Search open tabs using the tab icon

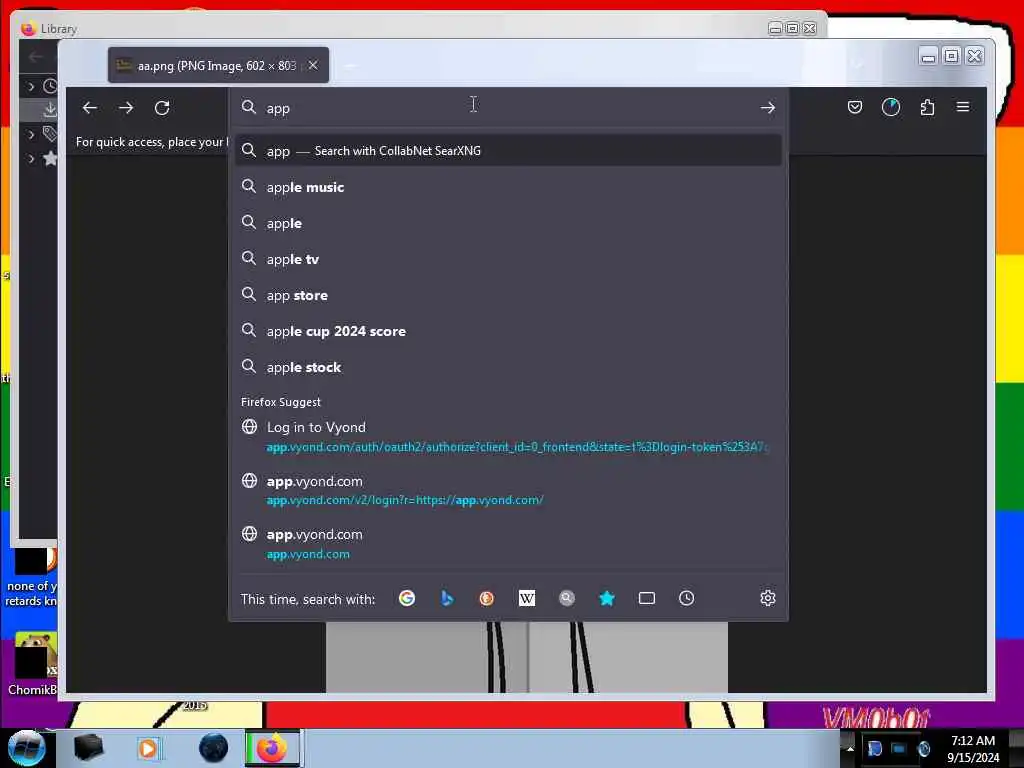pos(647,598)
